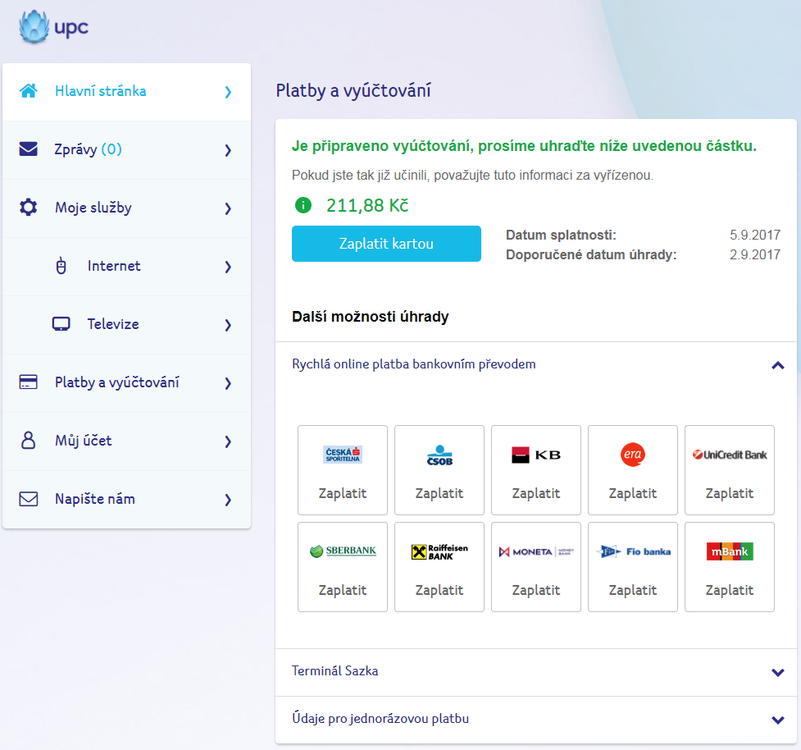801x750 pixels.
Task: Click the 211,88 Kč amount
Action: (x=367, y=205)
